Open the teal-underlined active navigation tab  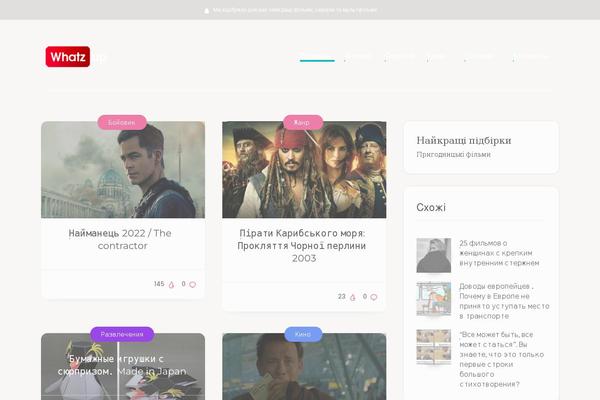coord(317,57)
